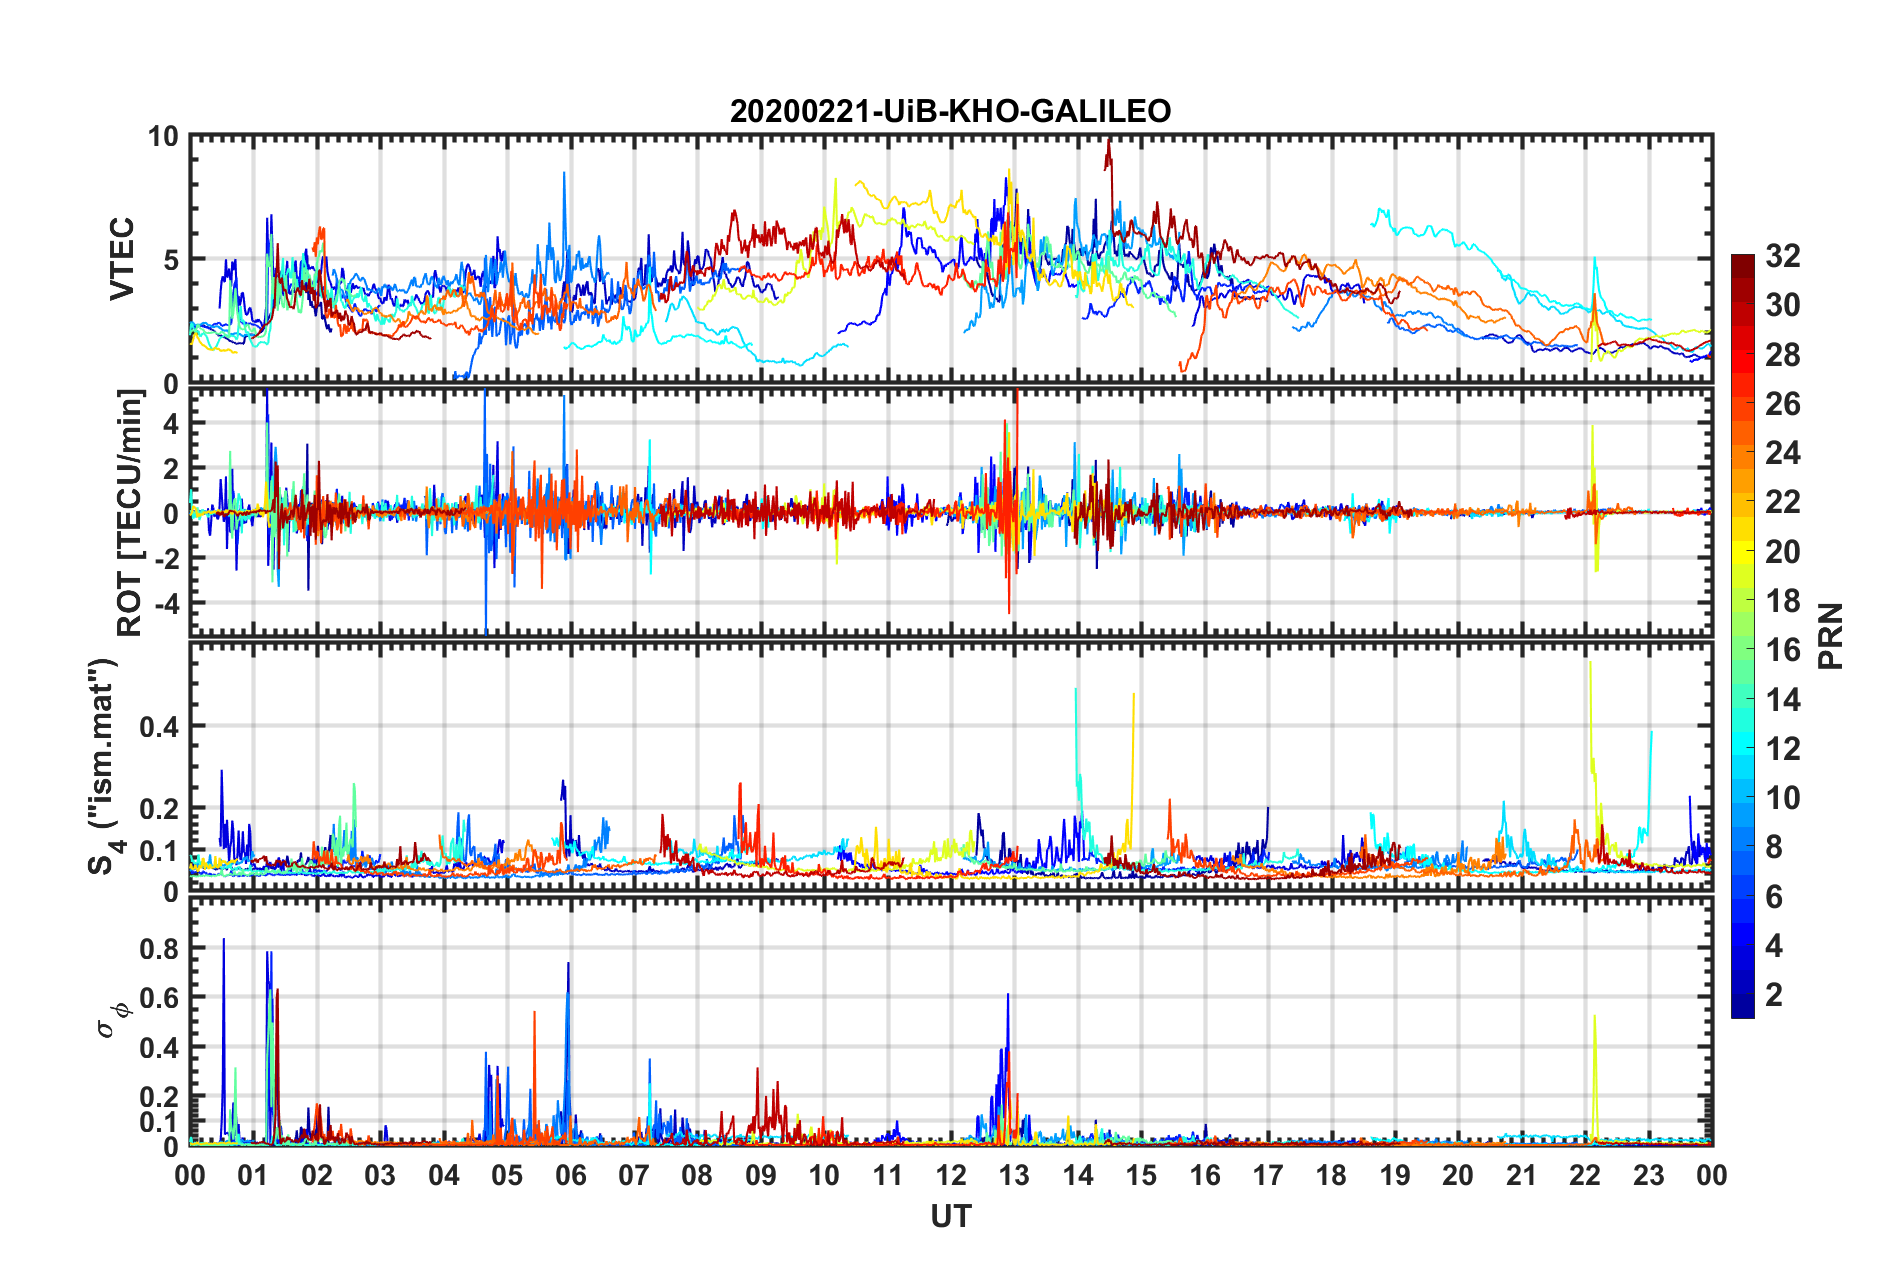Pick the PRN colorbar tick label "16"
This screenshot has width=1902, height=1272.
click(x=1782, y=650)
